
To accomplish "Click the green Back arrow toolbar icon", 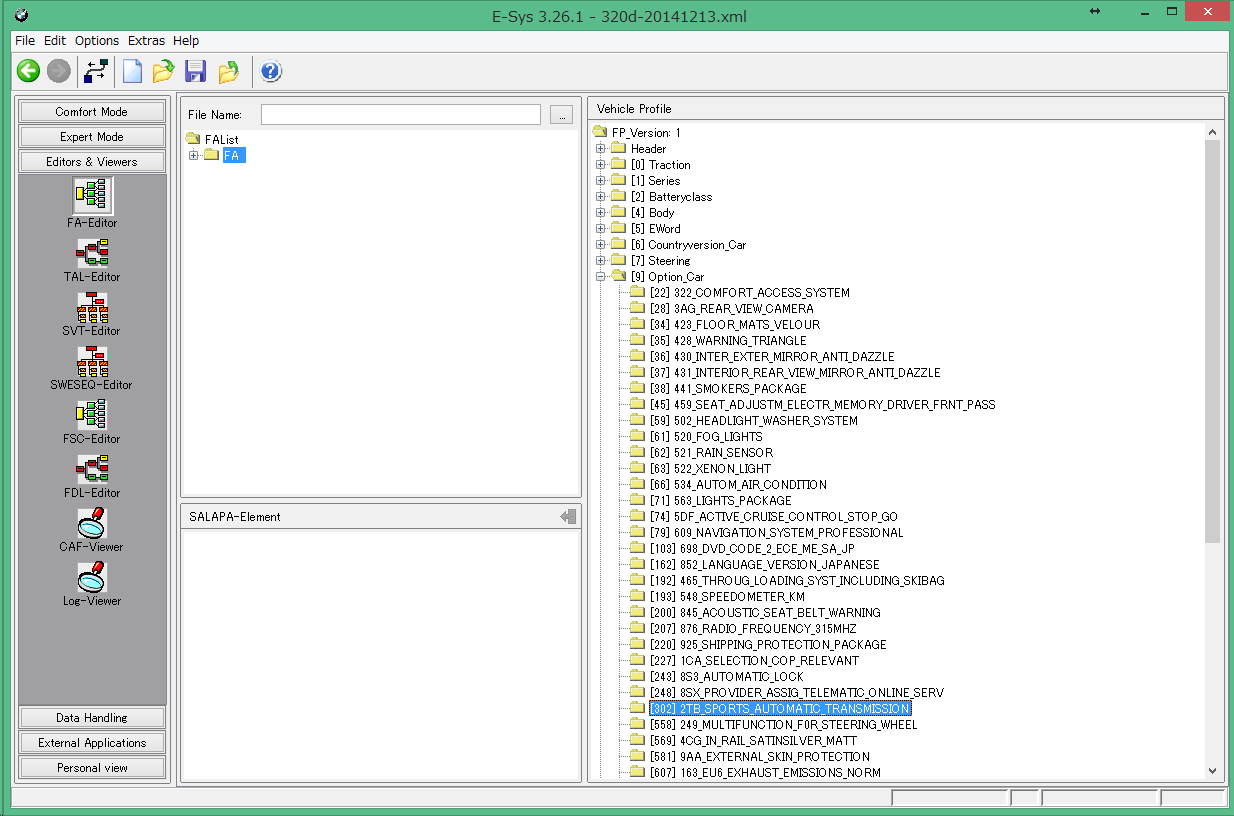I will pyautogui.click(x=28, y=71).
